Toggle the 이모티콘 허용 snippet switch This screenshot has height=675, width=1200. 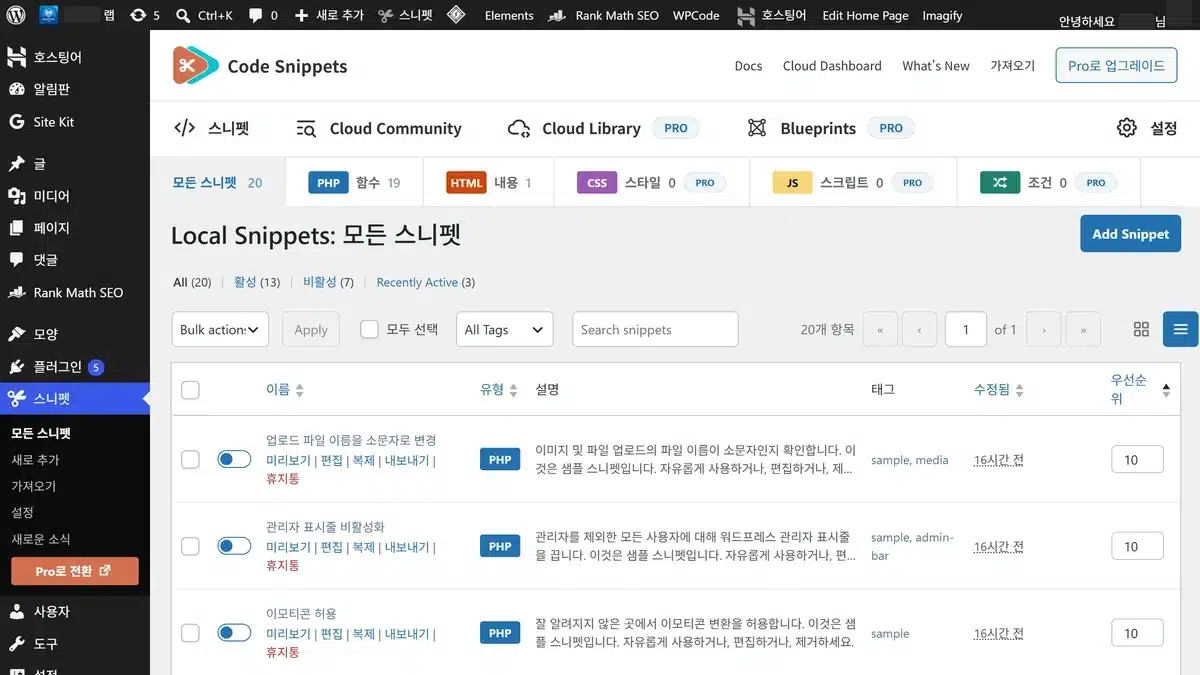234,633
